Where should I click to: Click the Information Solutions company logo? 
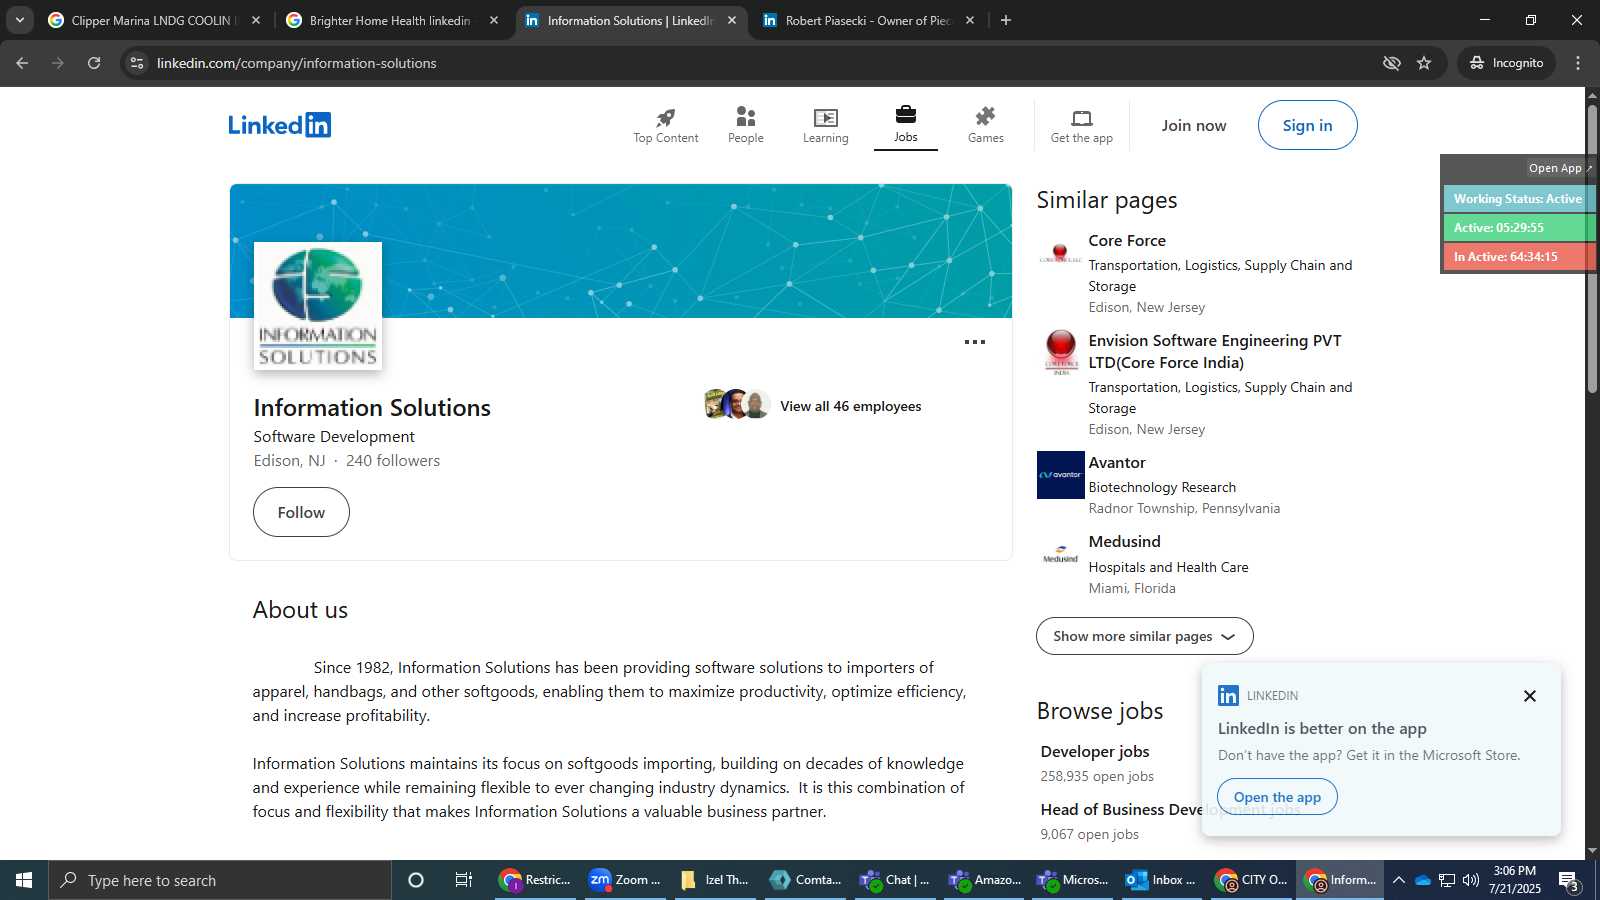tap(318, 306)
